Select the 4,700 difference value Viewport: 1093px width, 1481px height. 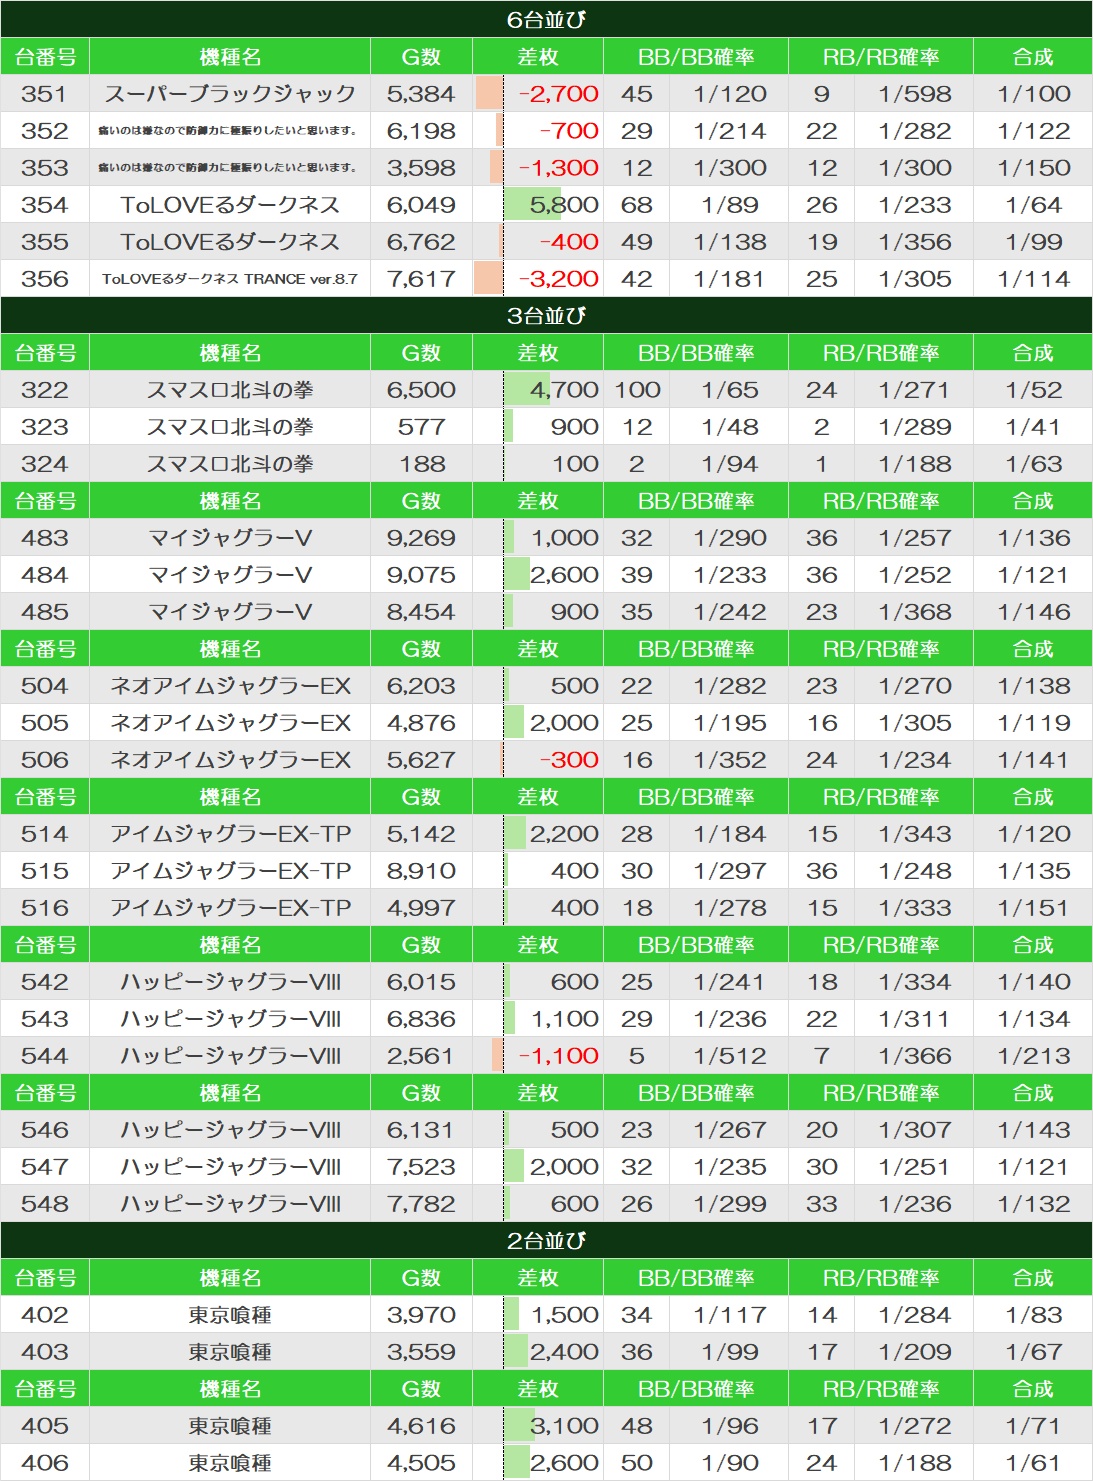[564, 389]
